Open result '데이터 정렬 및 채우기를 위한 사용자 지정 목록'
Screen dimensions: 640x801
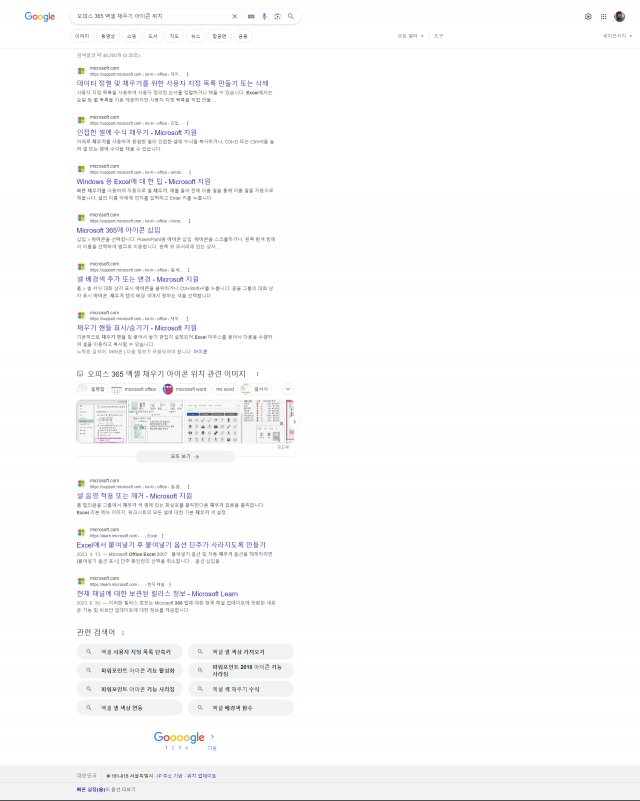click(x=172, y=83)
